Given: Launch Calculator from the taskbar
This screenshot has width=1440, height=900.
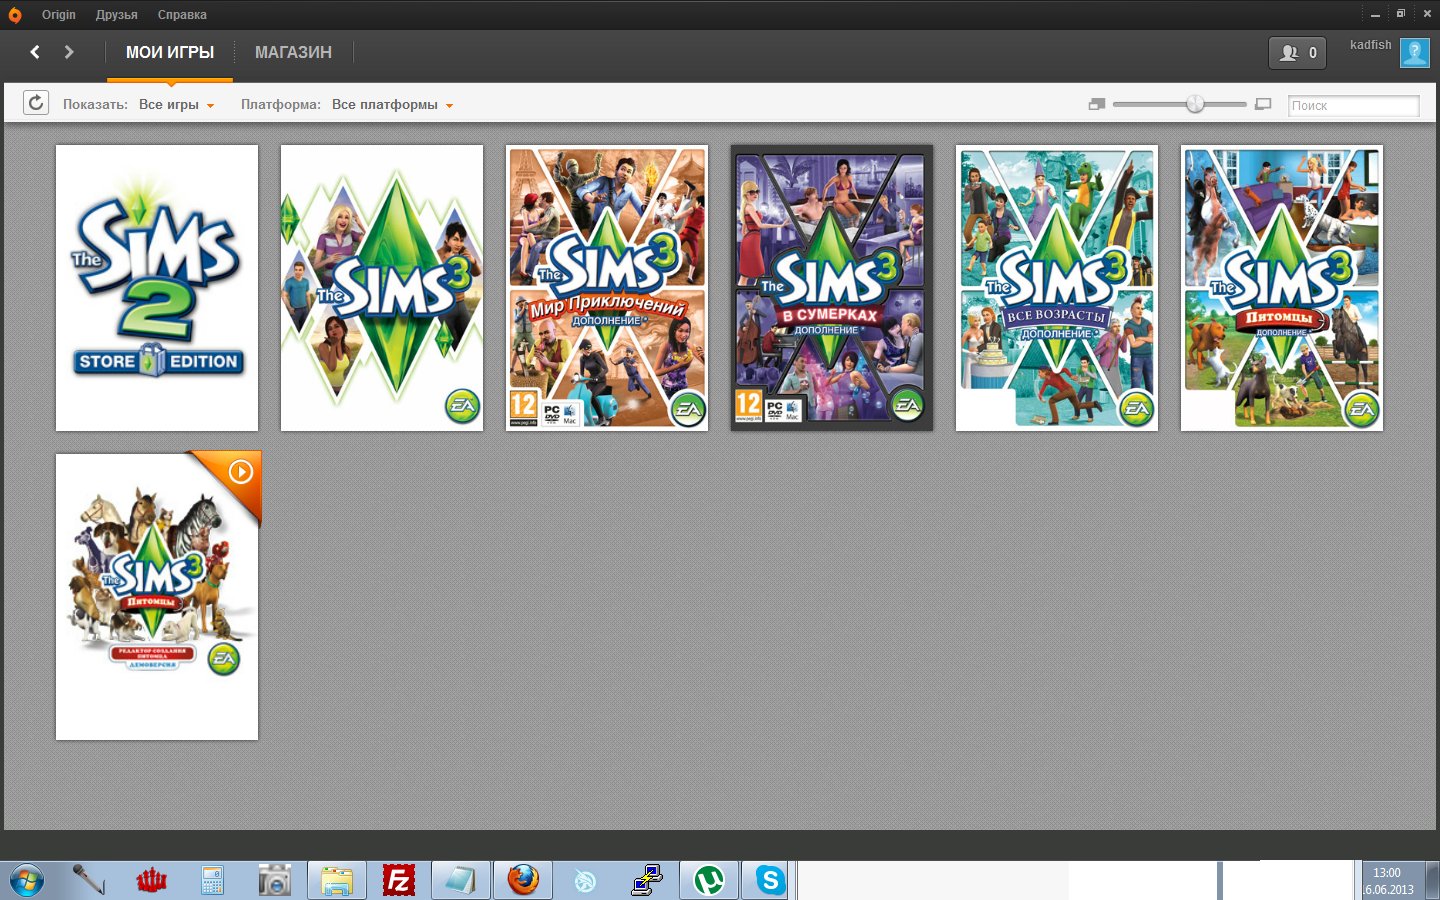Looking at the screenshot, I should [x=212, y=881].
